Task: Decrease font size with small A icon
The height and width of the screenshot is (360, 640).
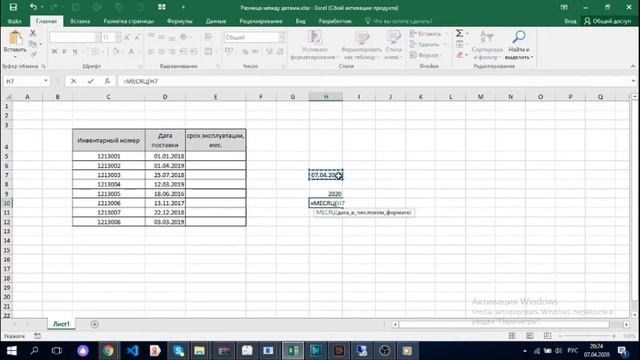Action: [x=138, y=37]
